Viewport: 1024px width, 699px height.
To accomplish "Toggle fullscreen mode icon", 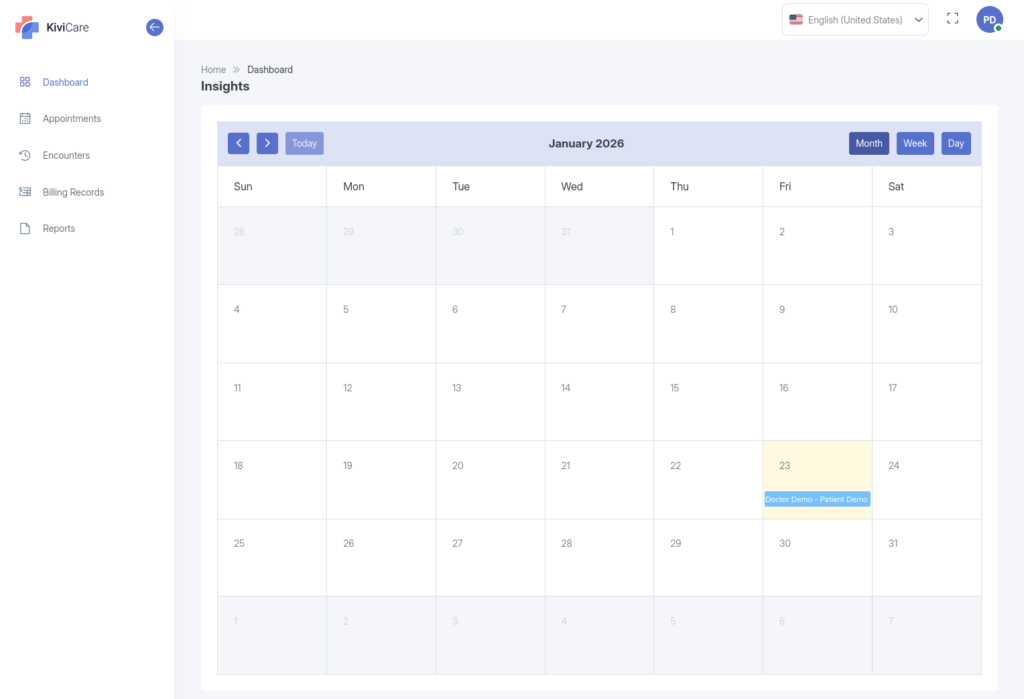I will pos(952,19).
